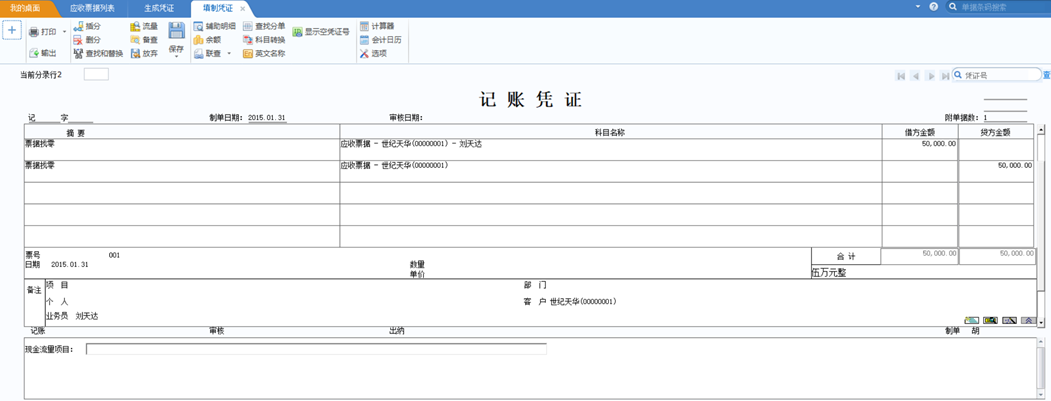This screenshot has width=1051, height=401.
Task: Click the help question mark icon
Action: (x=934, y=7)
